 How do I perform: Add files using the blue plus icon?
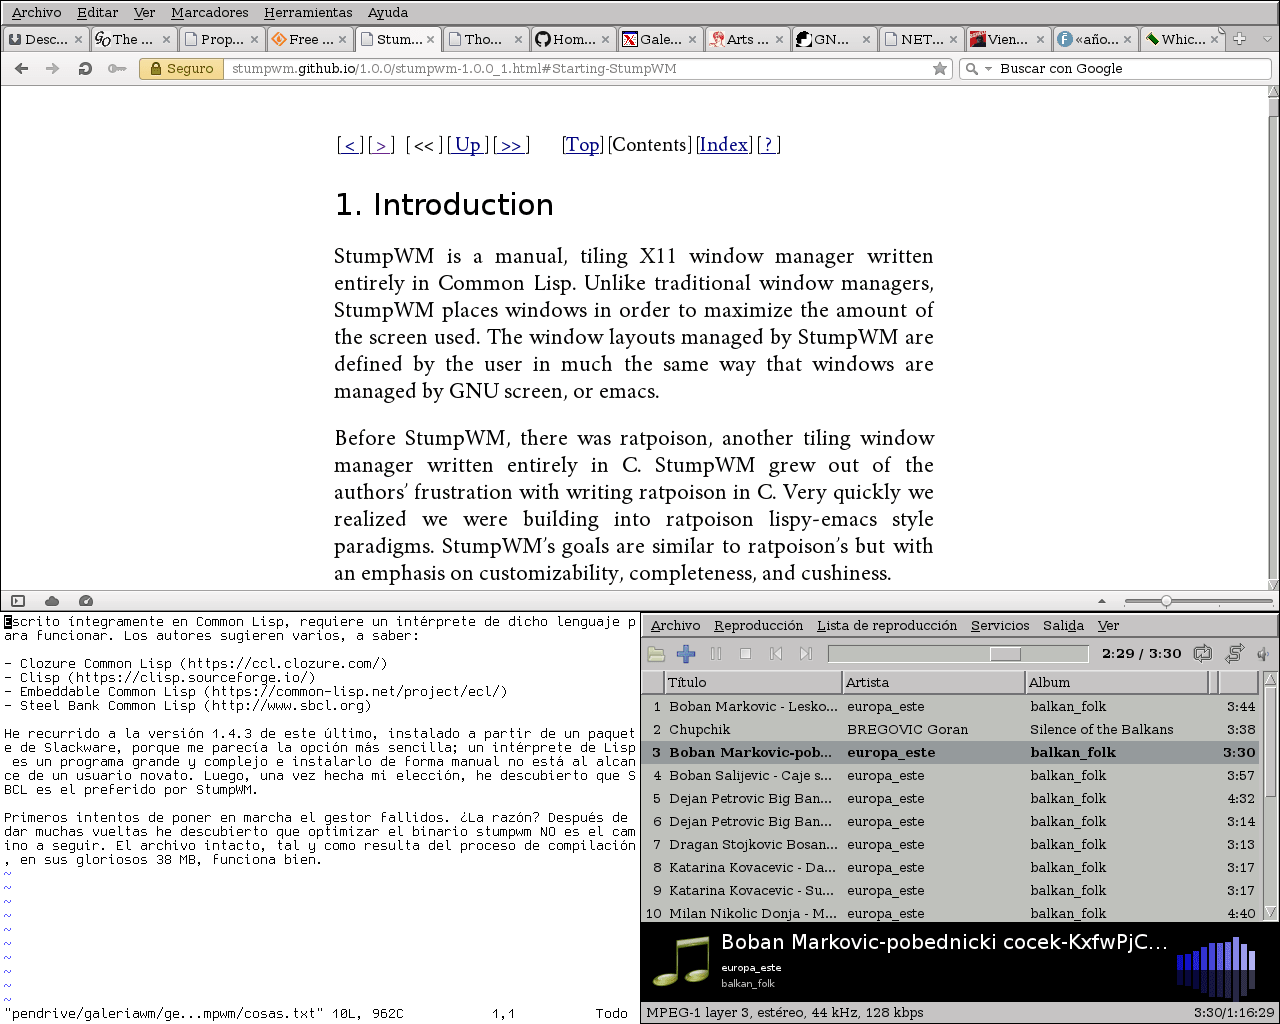click(x=686, y=654)
